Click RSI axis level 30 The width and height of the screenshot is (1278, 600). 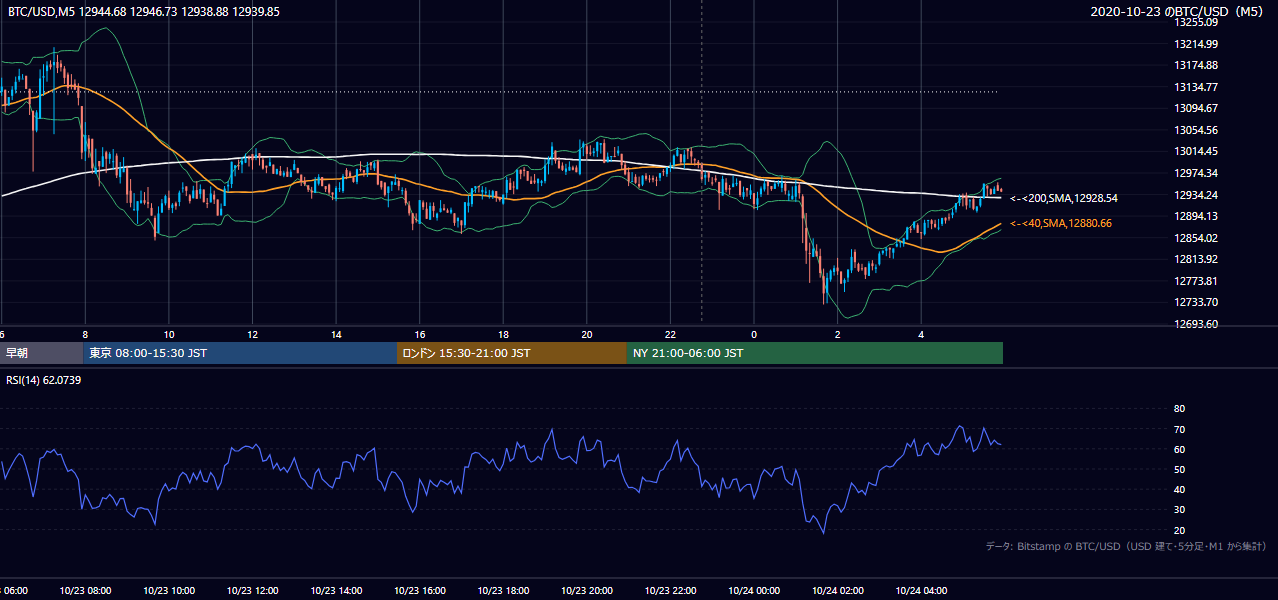click(1179, 510)
